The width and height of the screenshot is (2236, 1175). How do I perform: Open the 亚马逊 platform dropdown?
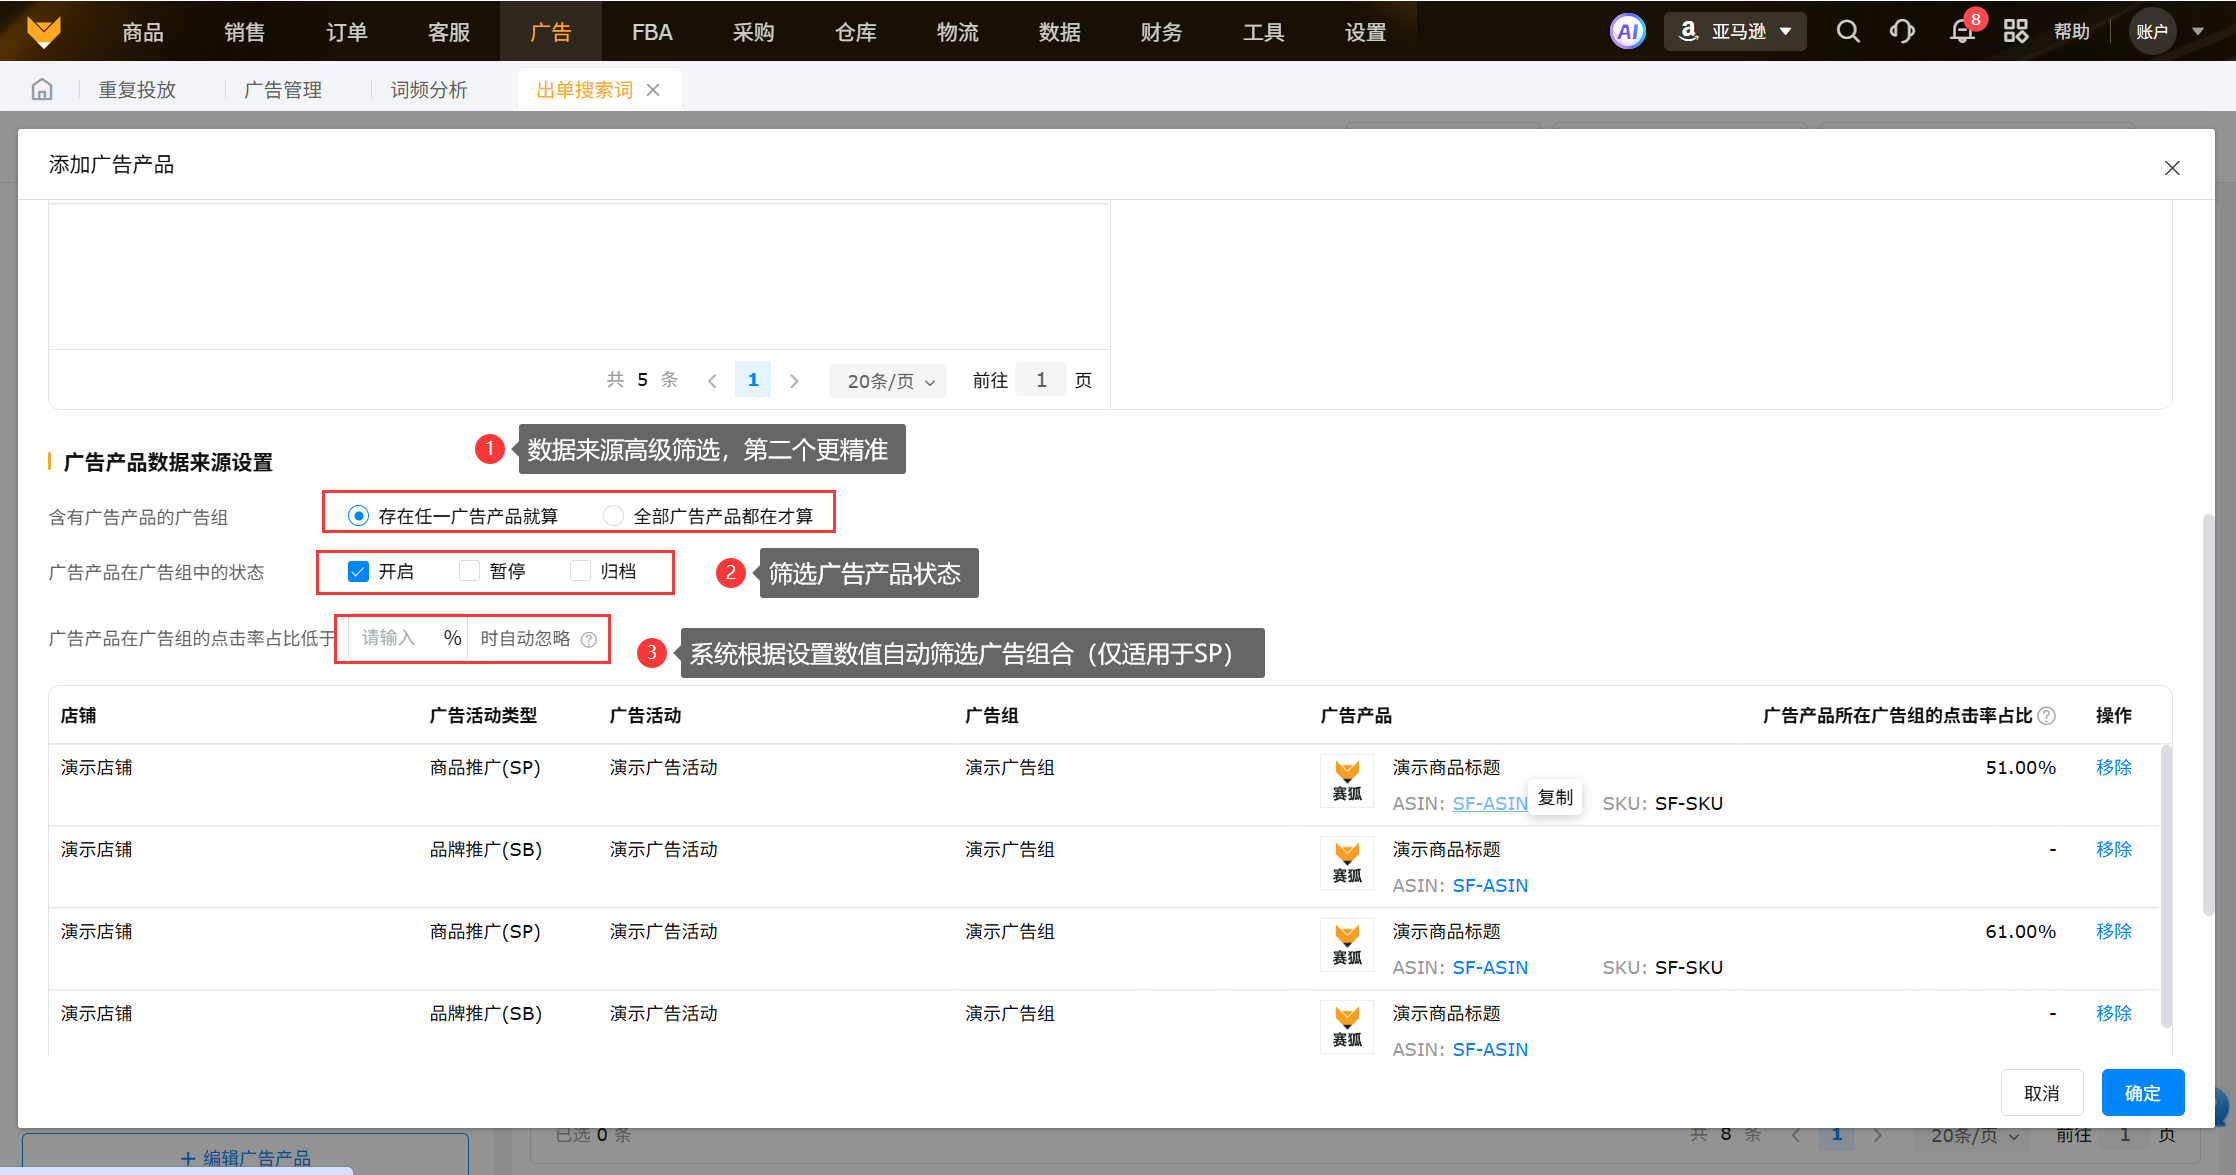tap(1735, 32)
